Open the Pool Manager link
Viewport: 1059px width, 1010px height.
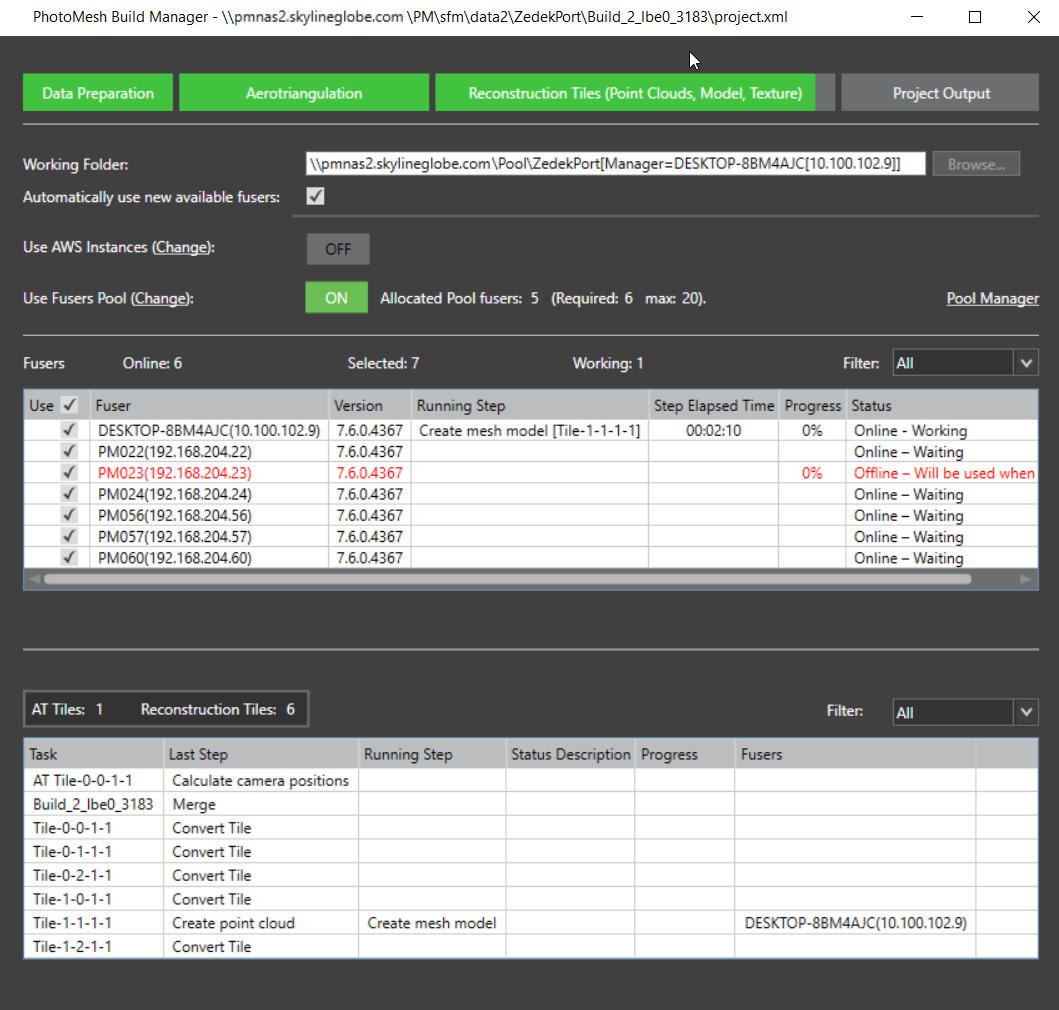click(992, 298)
